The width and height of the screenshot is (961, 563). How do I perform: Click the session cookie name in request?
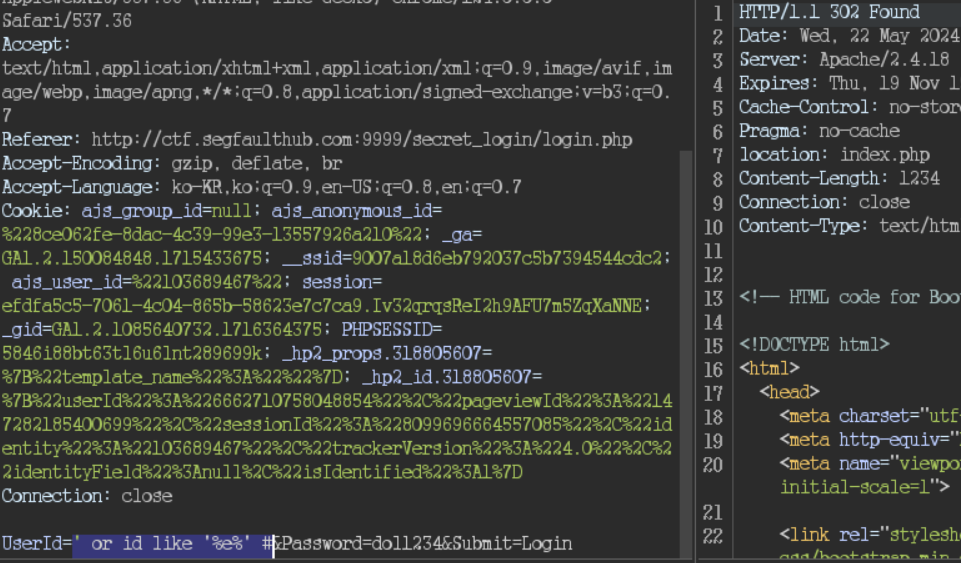click(336, 282)
